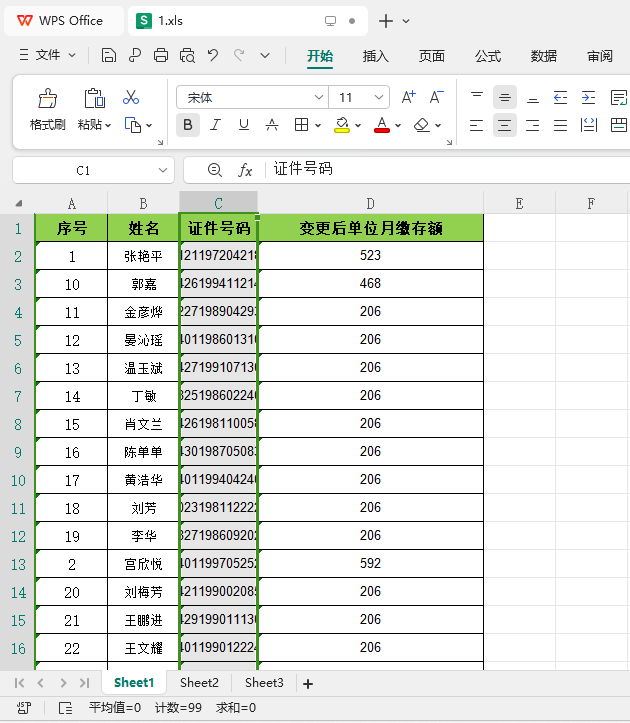This screenshot has height=723, width=630.
Task: Switch to the 数据 ribbon tab
Action: (544, 56)
